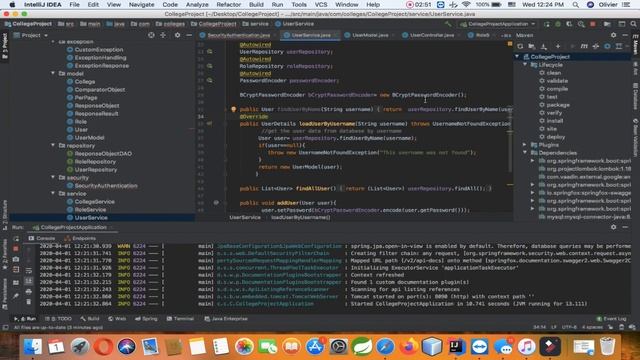Open Project panel gear options

pos(177,36)
